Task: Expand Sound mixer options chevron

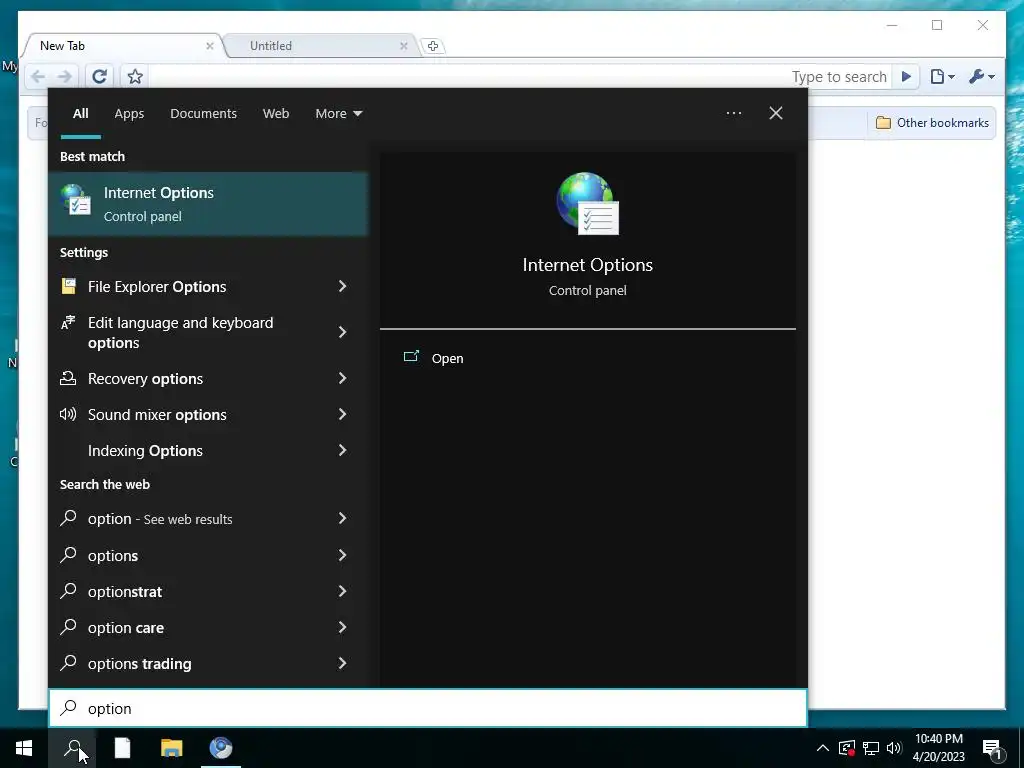Action: coord(342,414)
